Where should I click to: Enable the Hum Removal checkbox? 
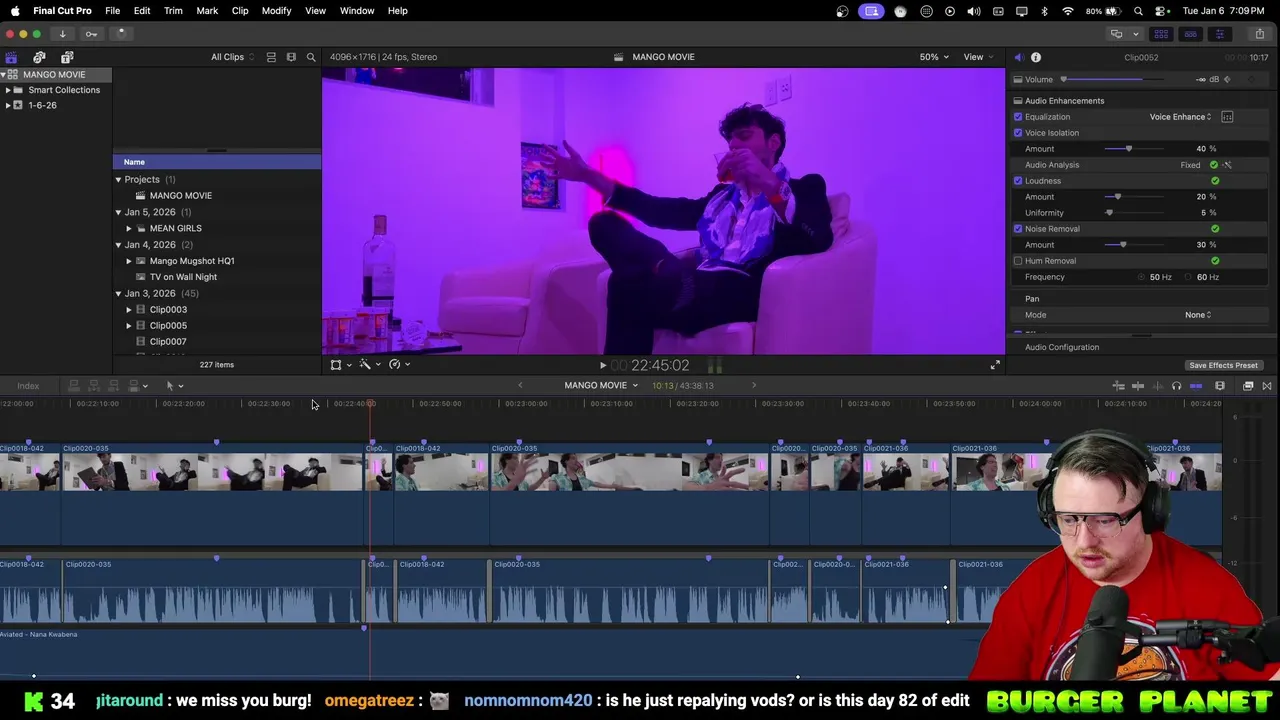tap(1018, 261)
